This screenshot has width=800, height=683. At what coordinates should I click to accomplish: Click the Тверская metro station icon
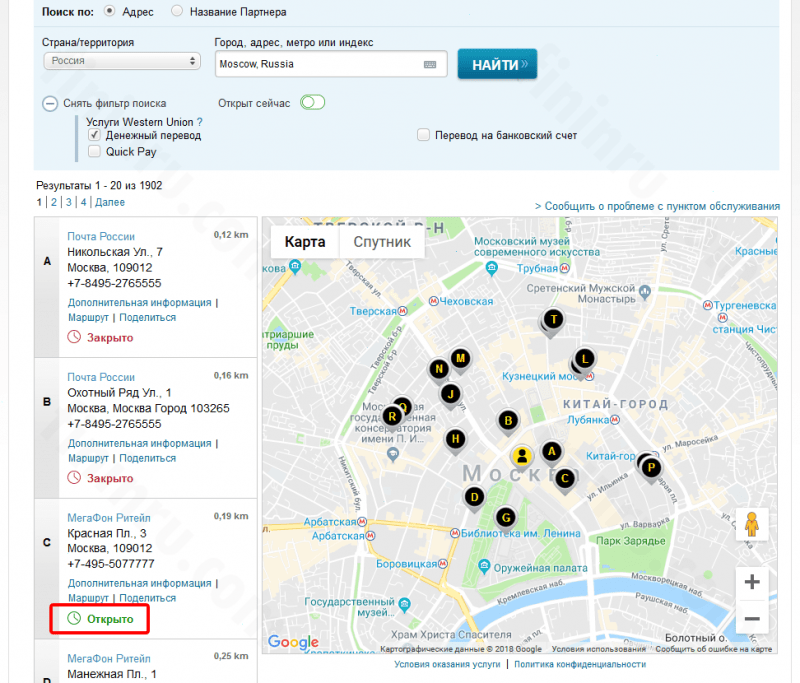(403, 311)
